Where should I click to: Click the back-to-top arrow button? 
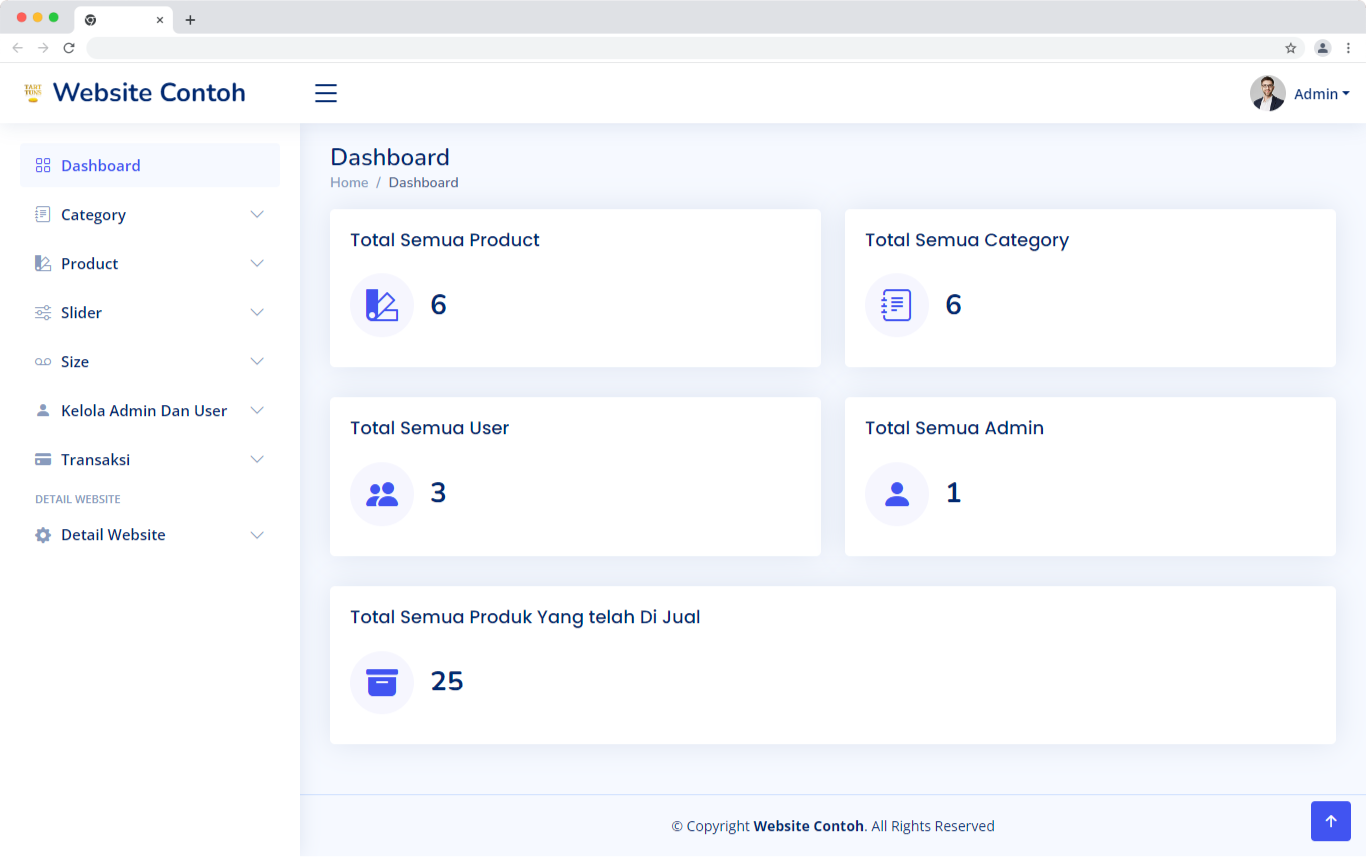[x=1330, y=821]
